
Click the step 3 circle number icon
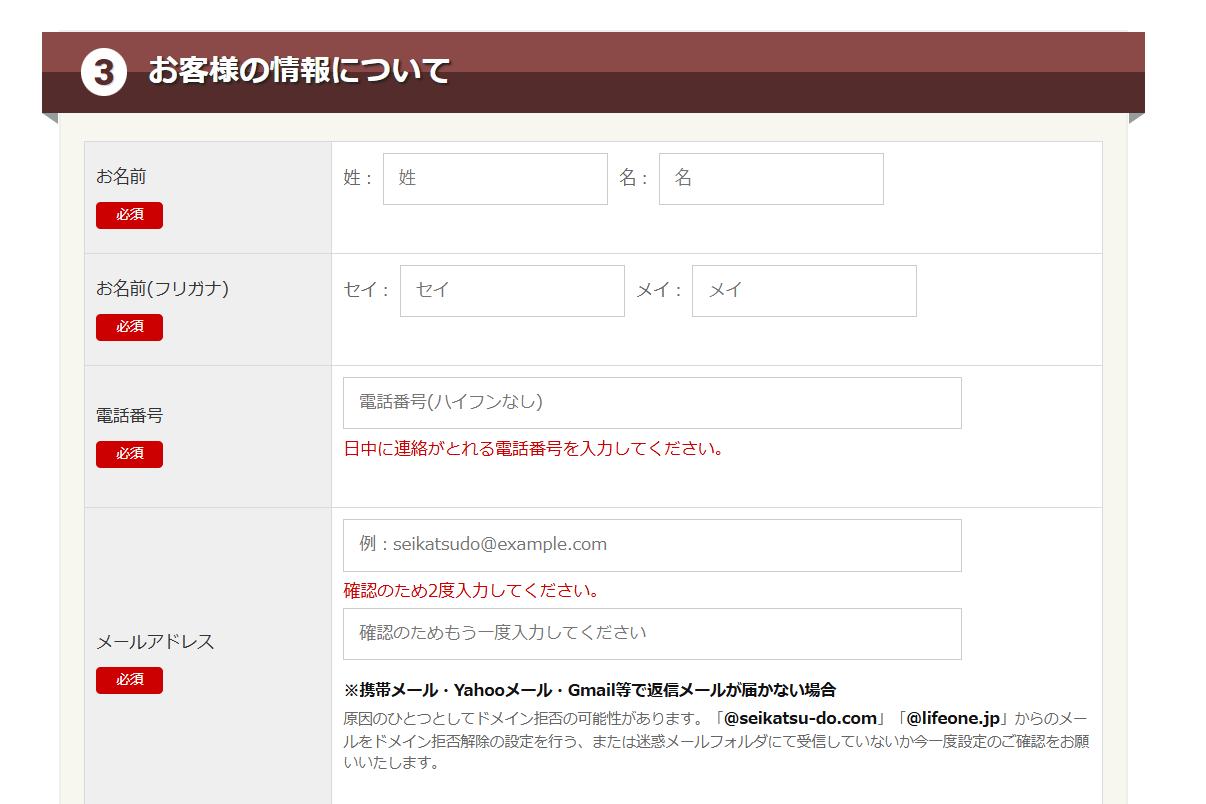coord(104,73)
